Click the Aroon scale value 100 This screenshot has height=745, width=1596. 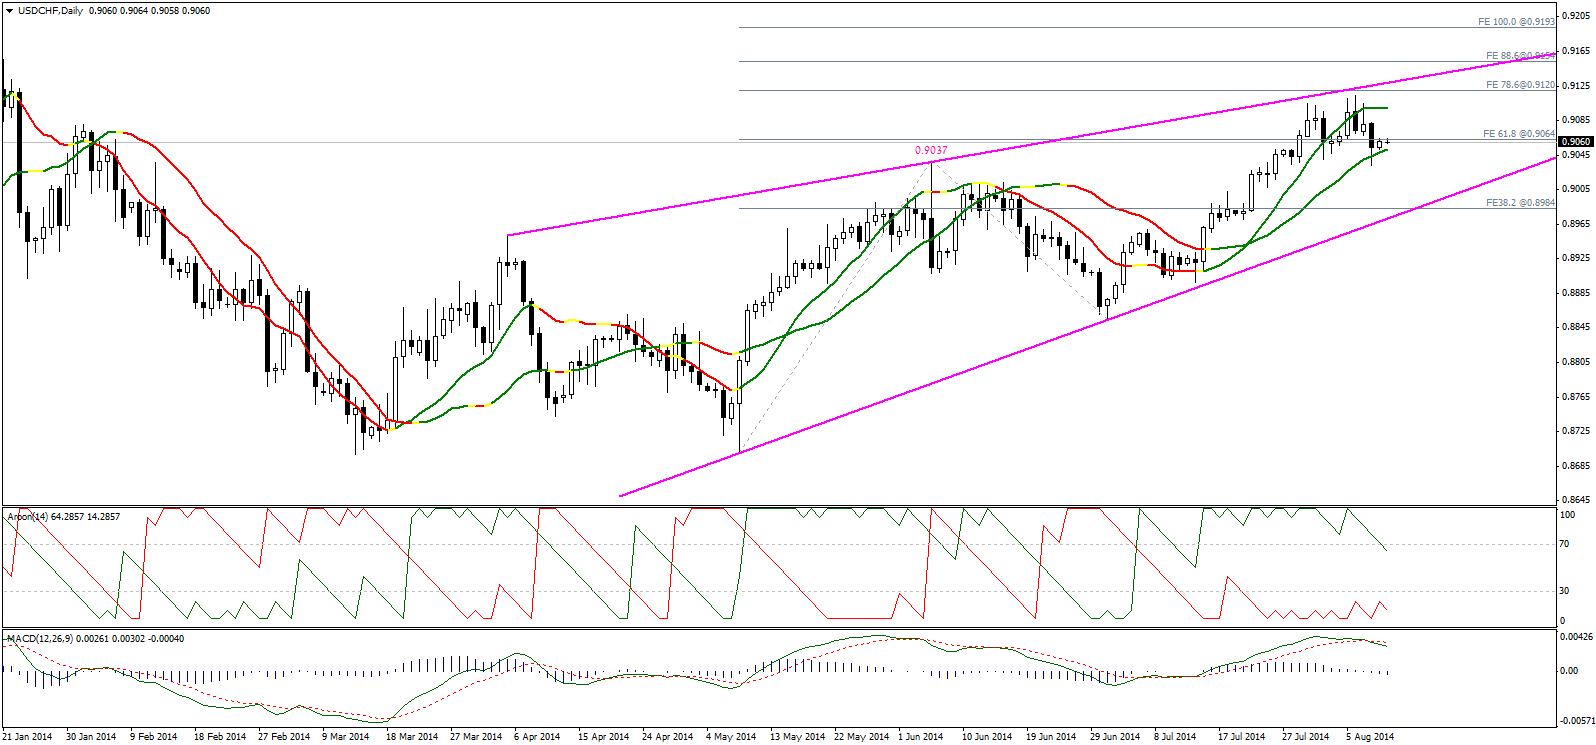click(1569, 515)
